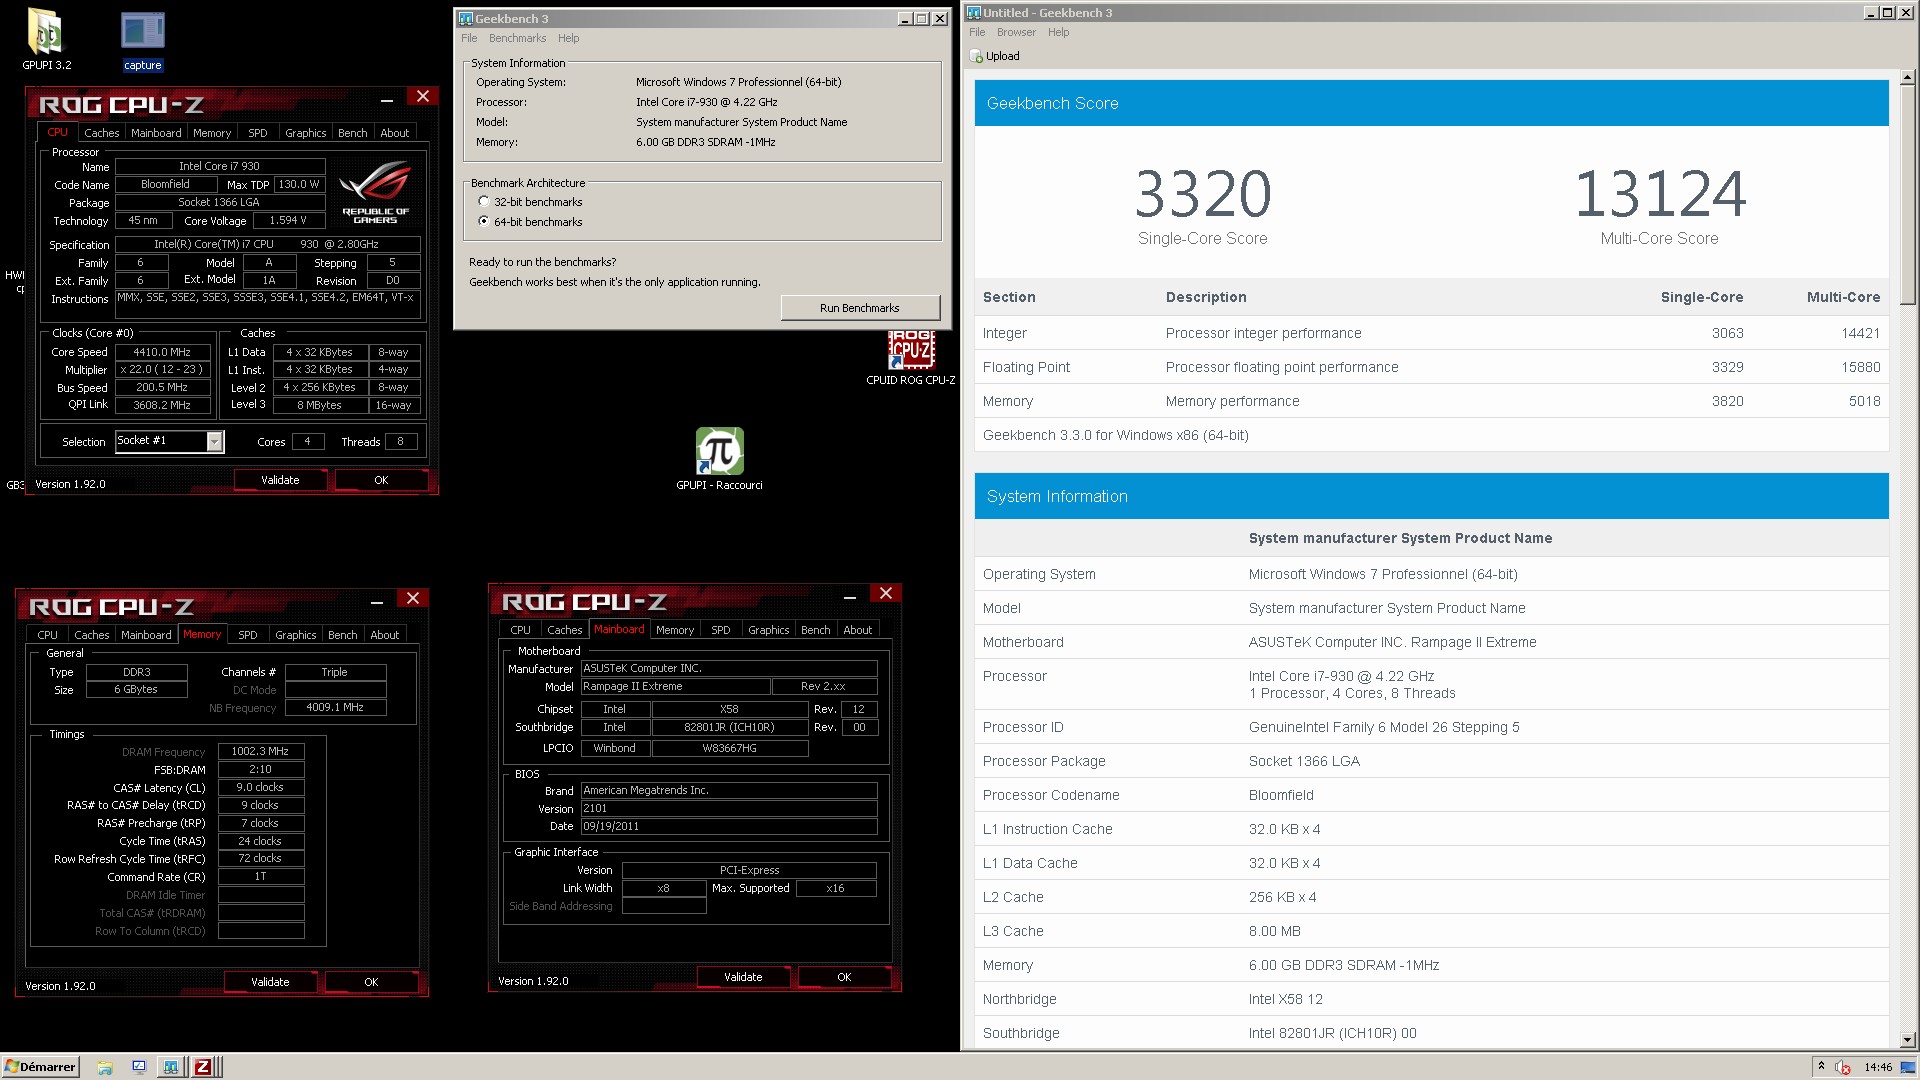Click the Floating Point section row label

[x=1026, y=367]
